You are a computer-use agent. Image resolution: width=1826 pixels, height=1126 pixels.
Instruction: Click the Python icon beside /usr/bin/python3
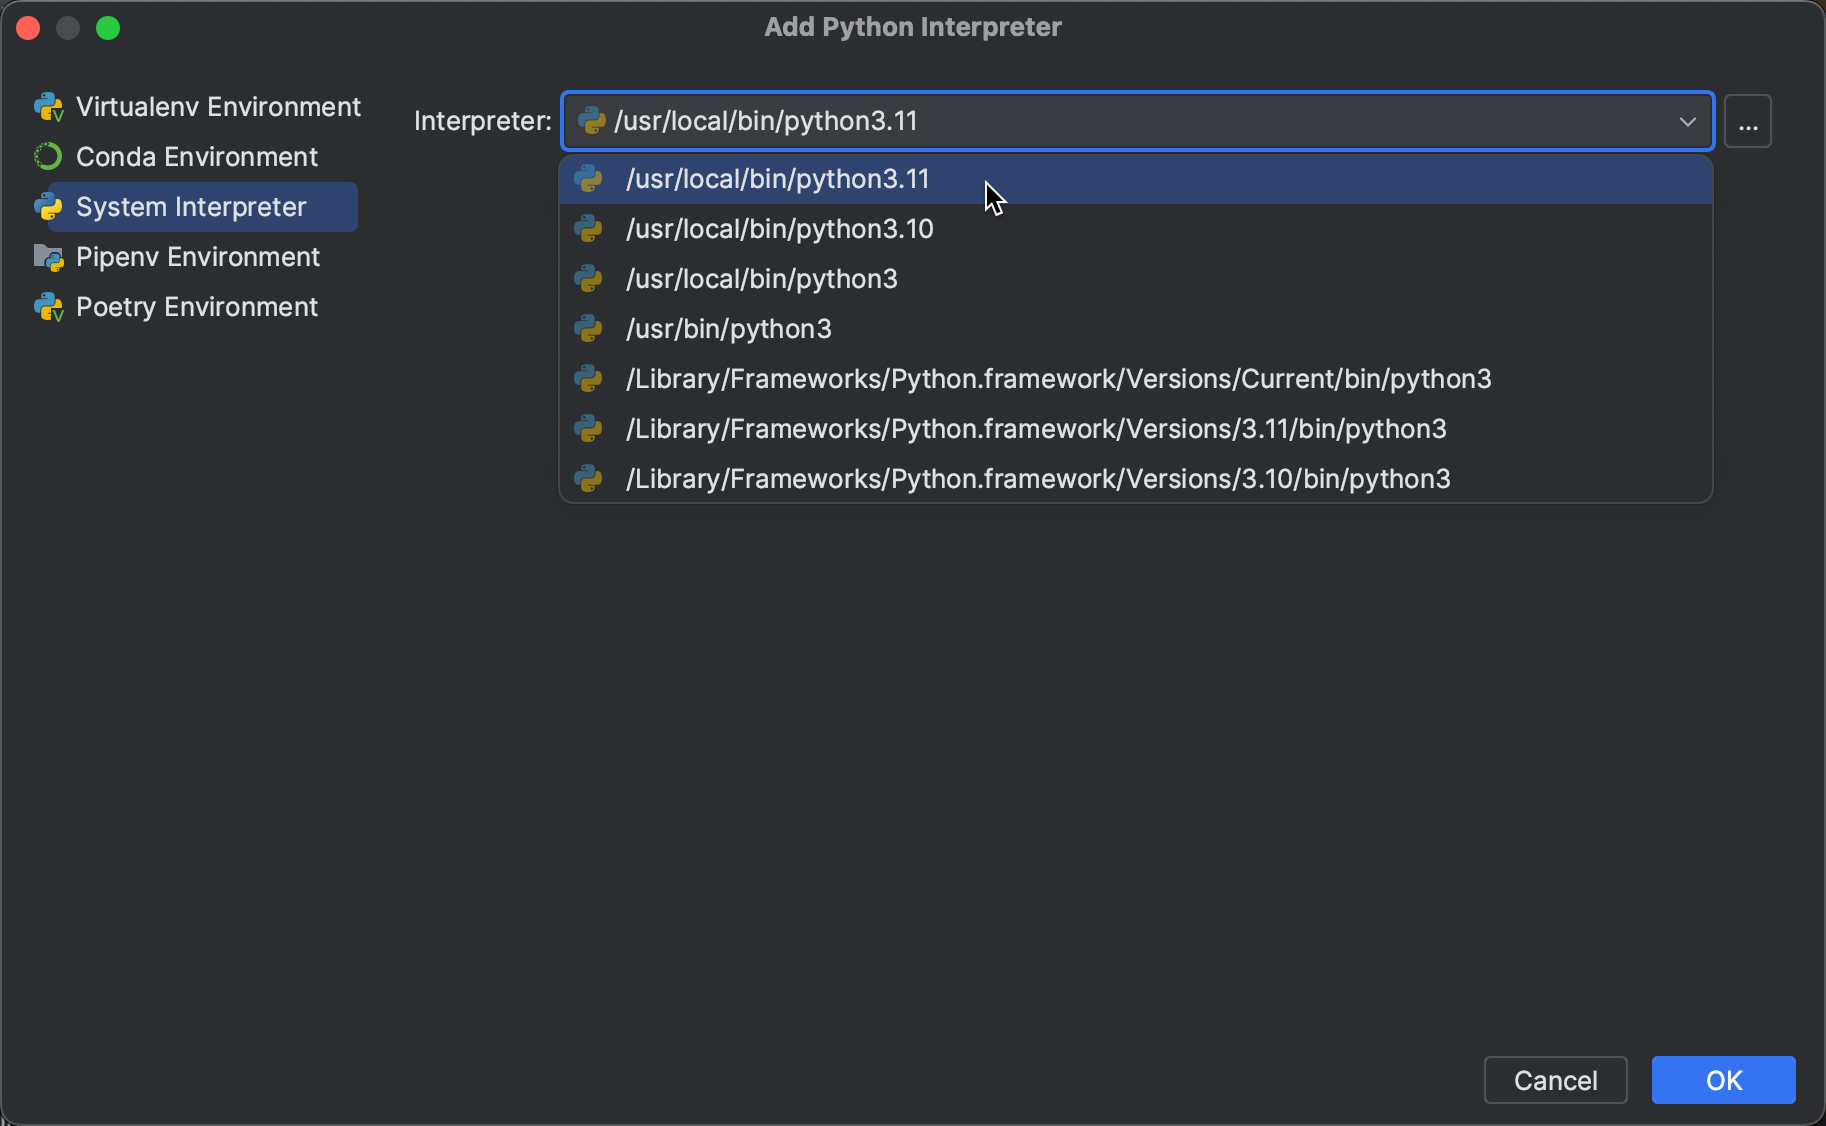tap(590, 329)
